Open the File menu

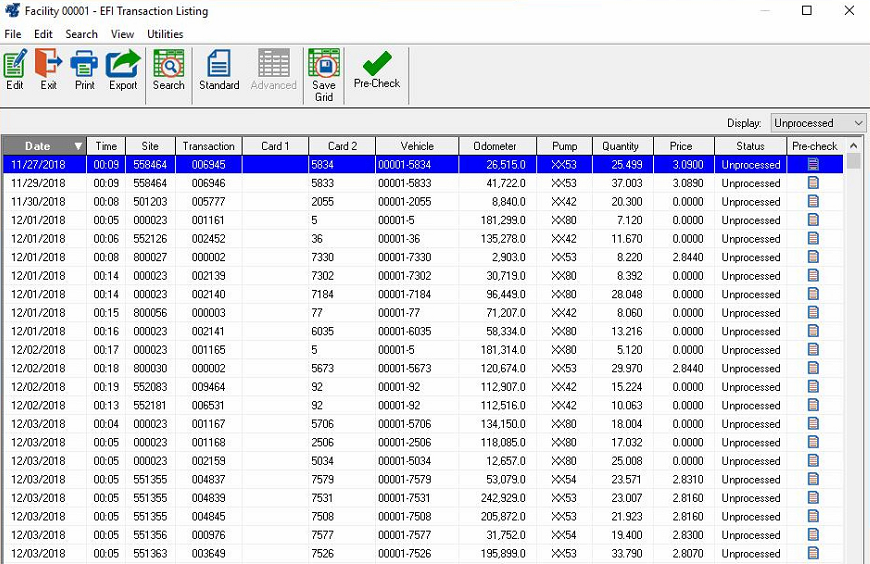pos(13,34)
